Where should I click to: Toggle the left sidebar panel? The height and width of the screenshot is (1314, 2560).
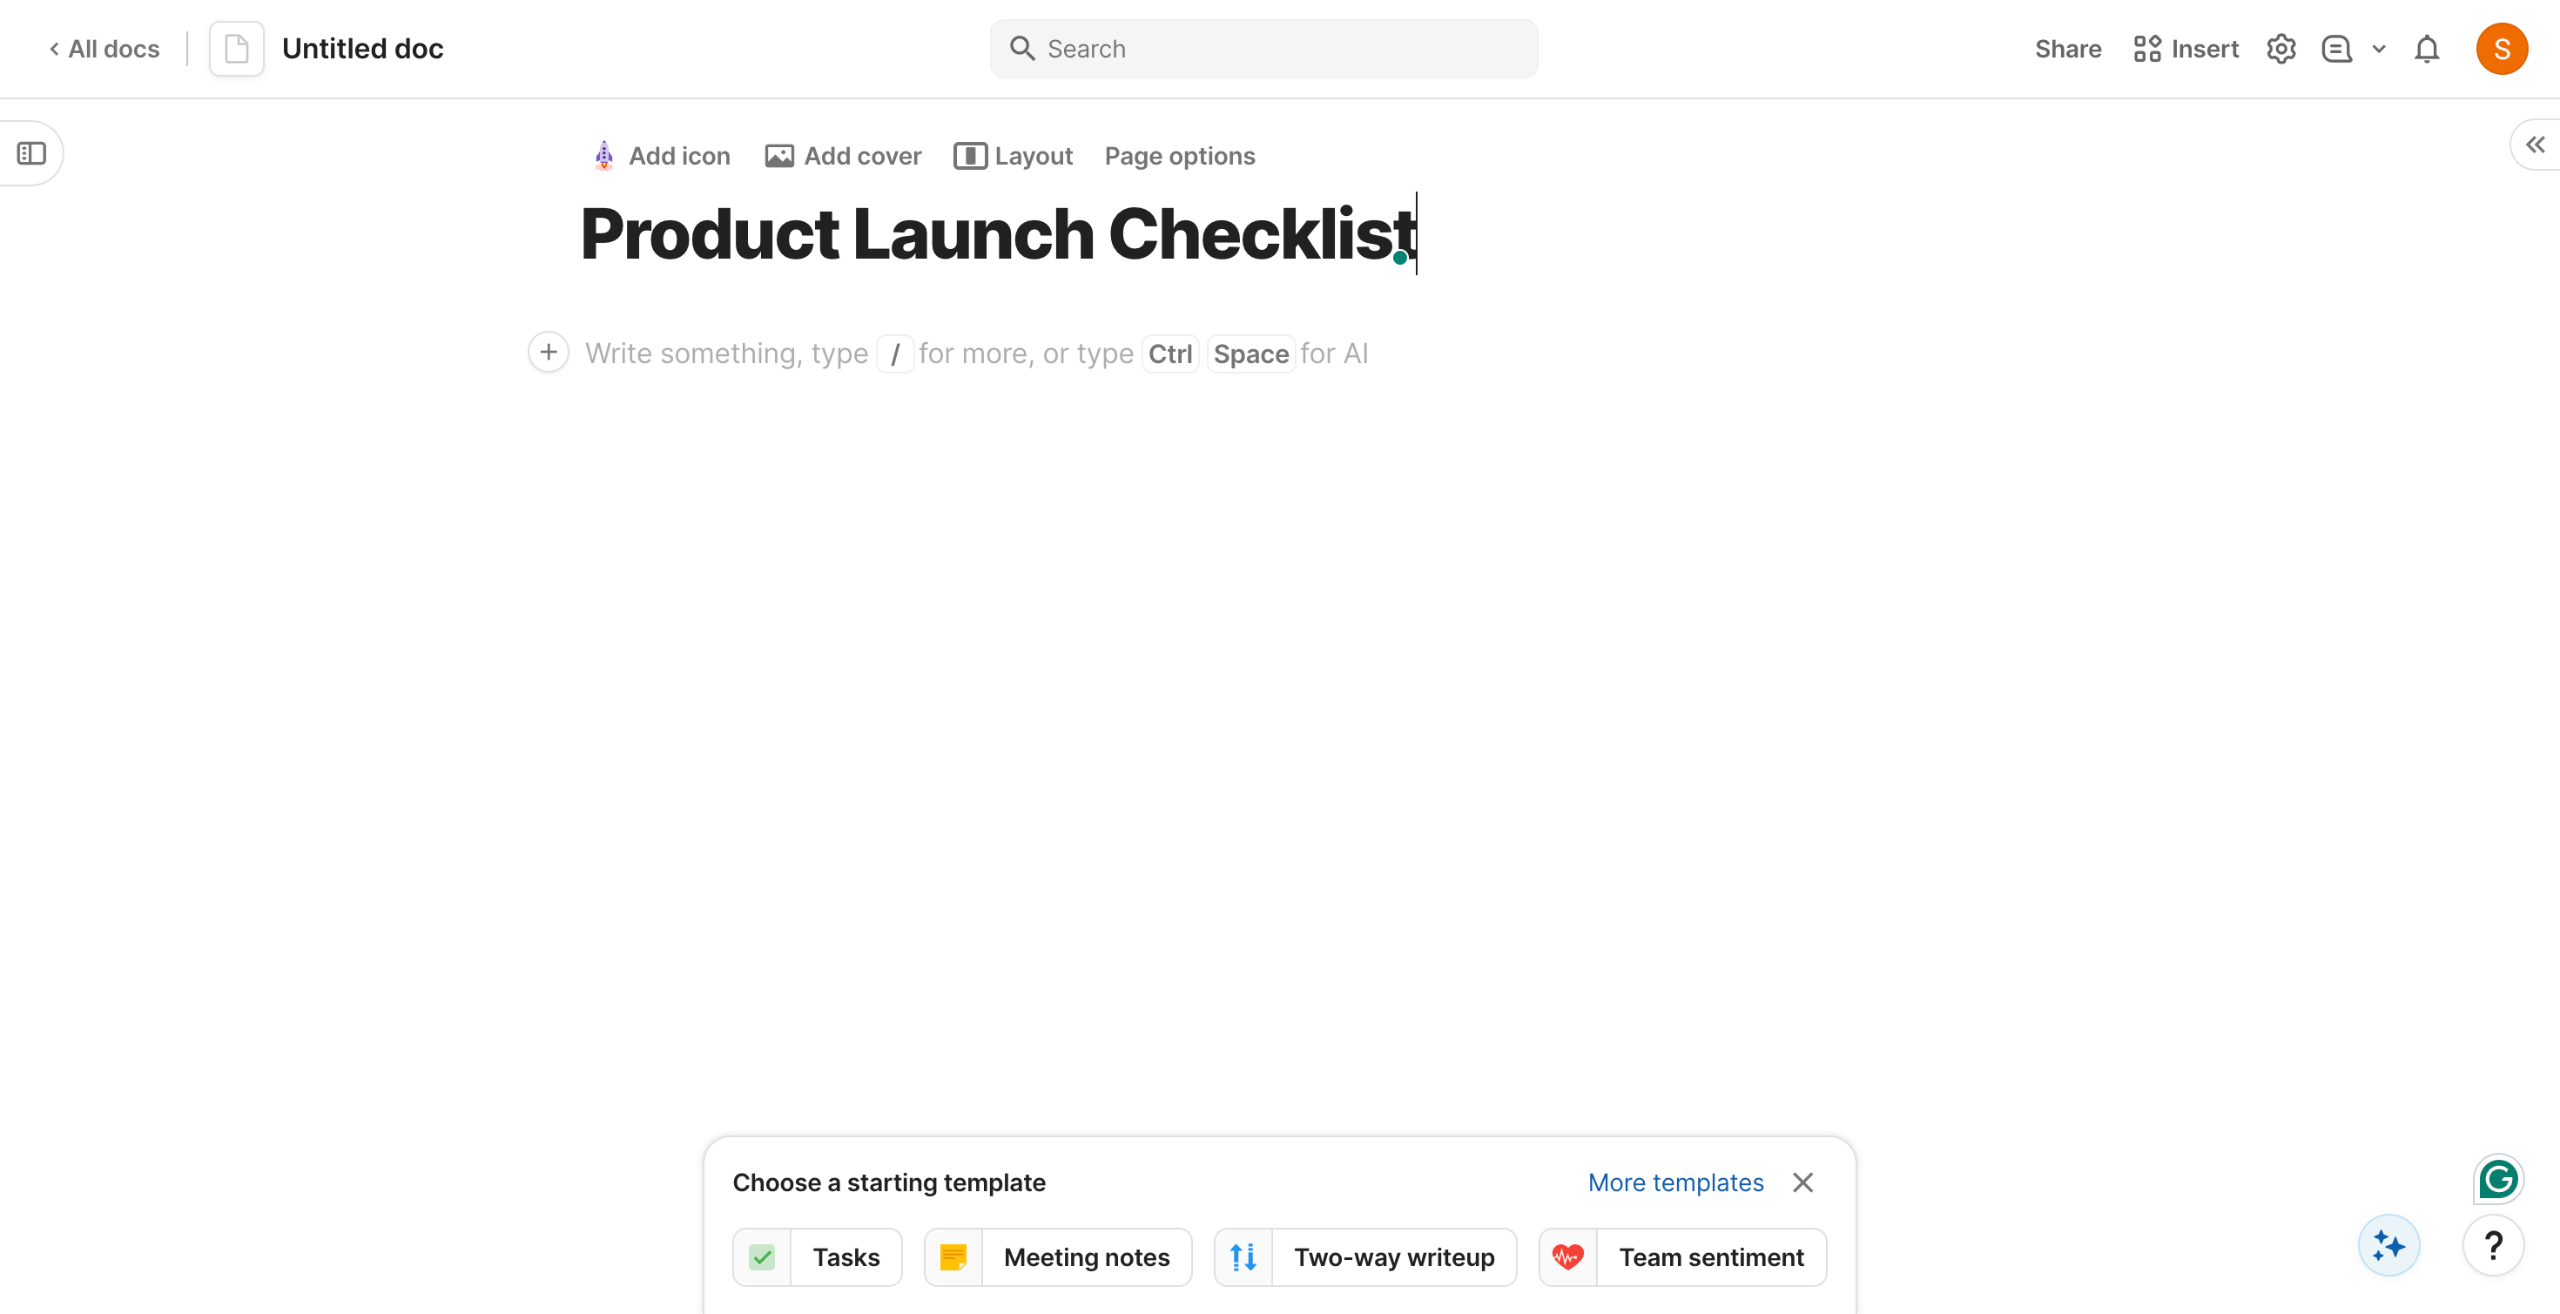(32, 154)
